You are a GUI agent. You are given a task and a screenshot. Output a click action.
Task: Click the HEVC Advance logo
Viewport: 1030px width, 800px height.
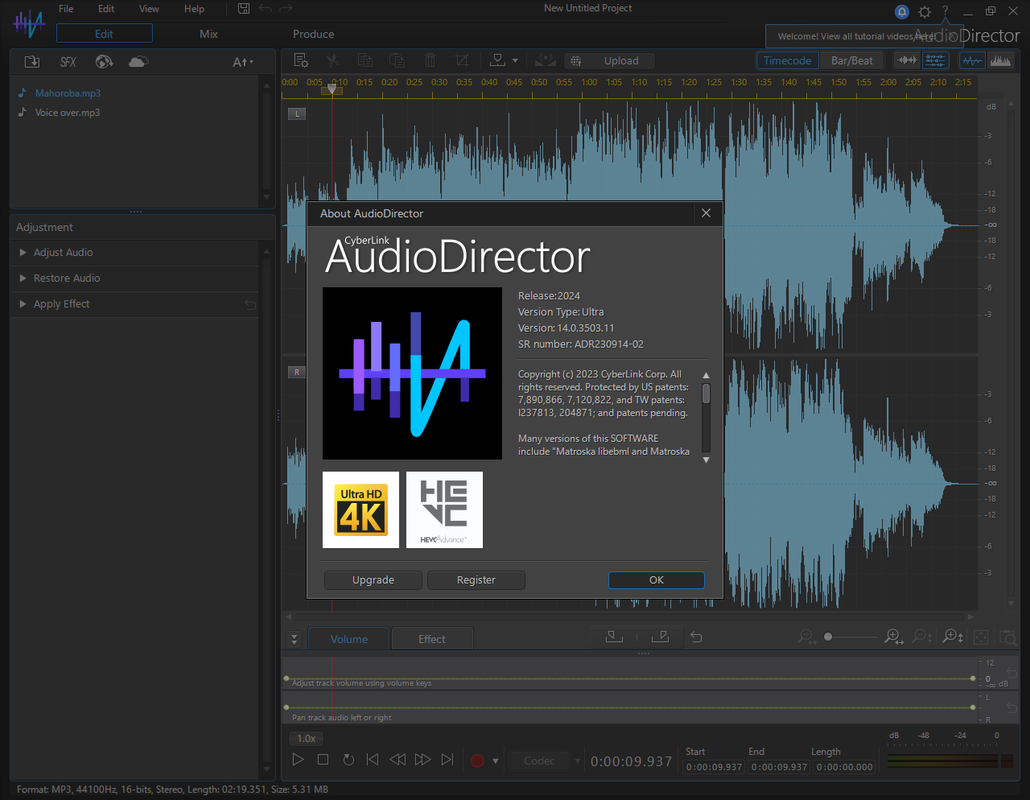445,510
